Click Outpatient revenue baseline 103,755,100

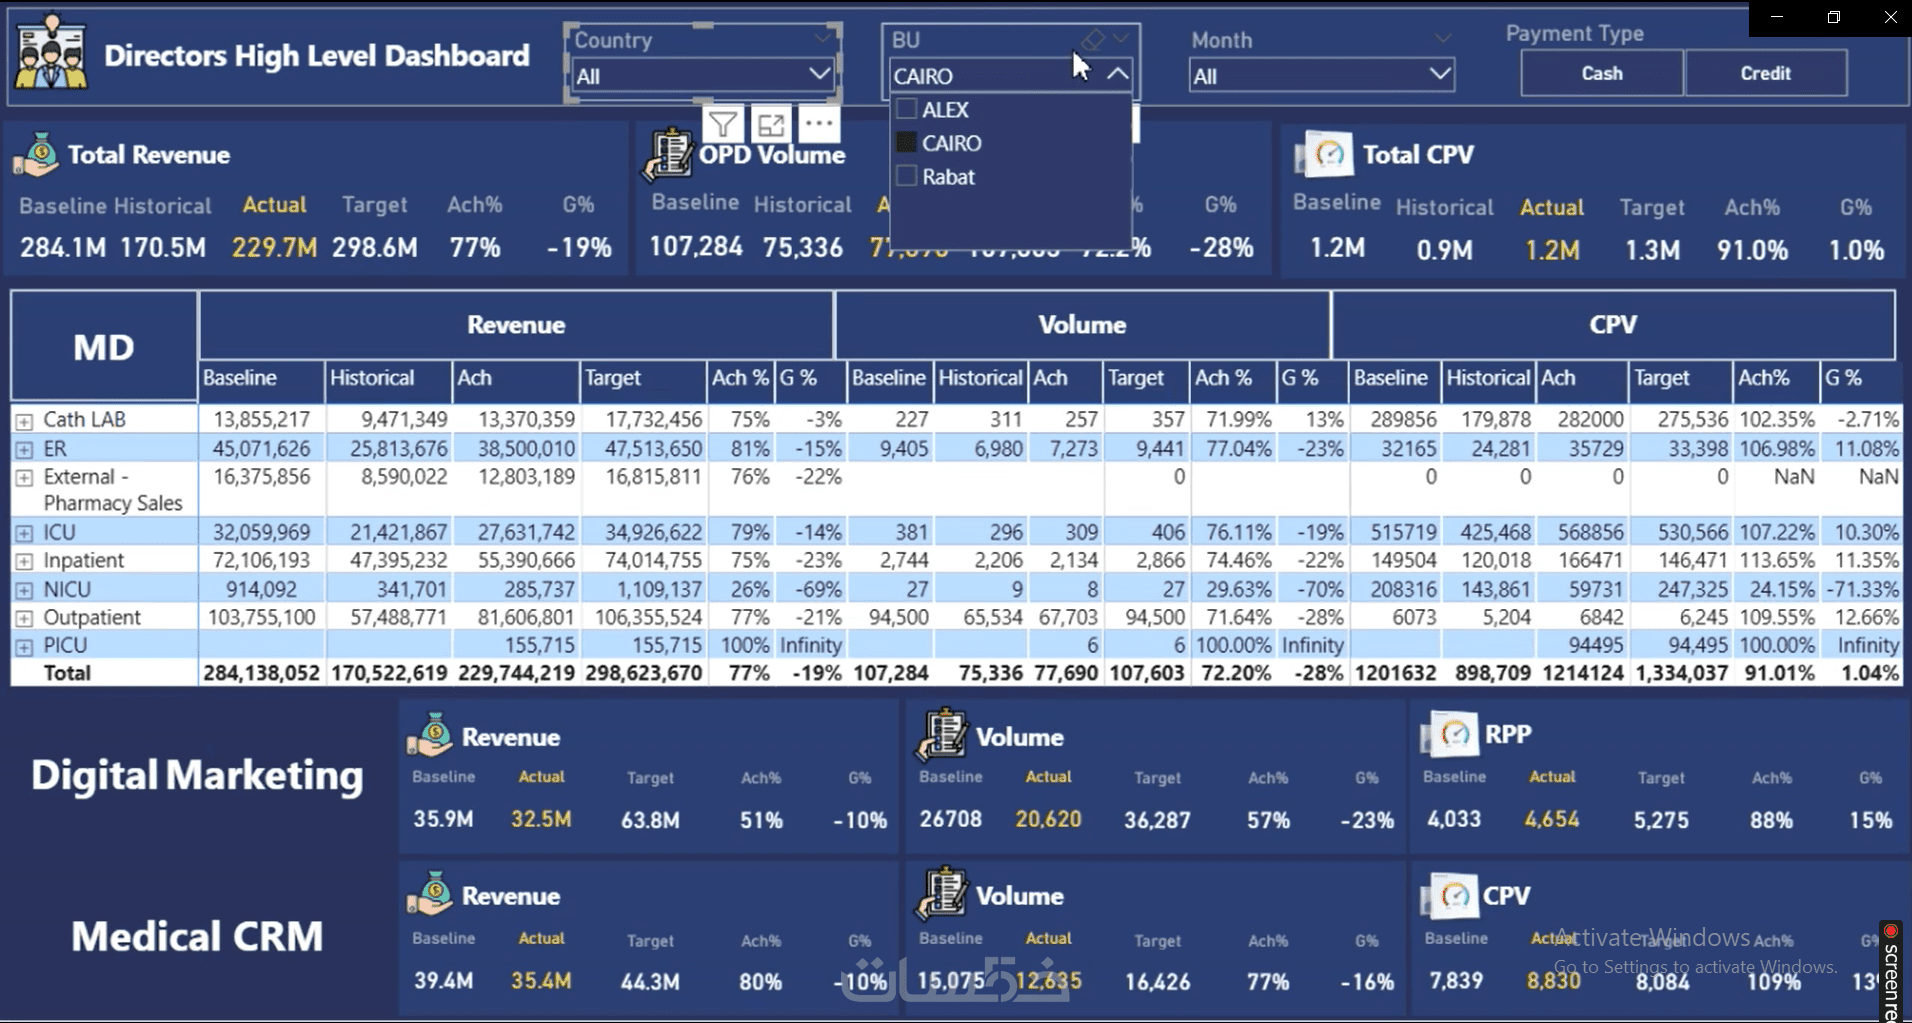[261, 618]
